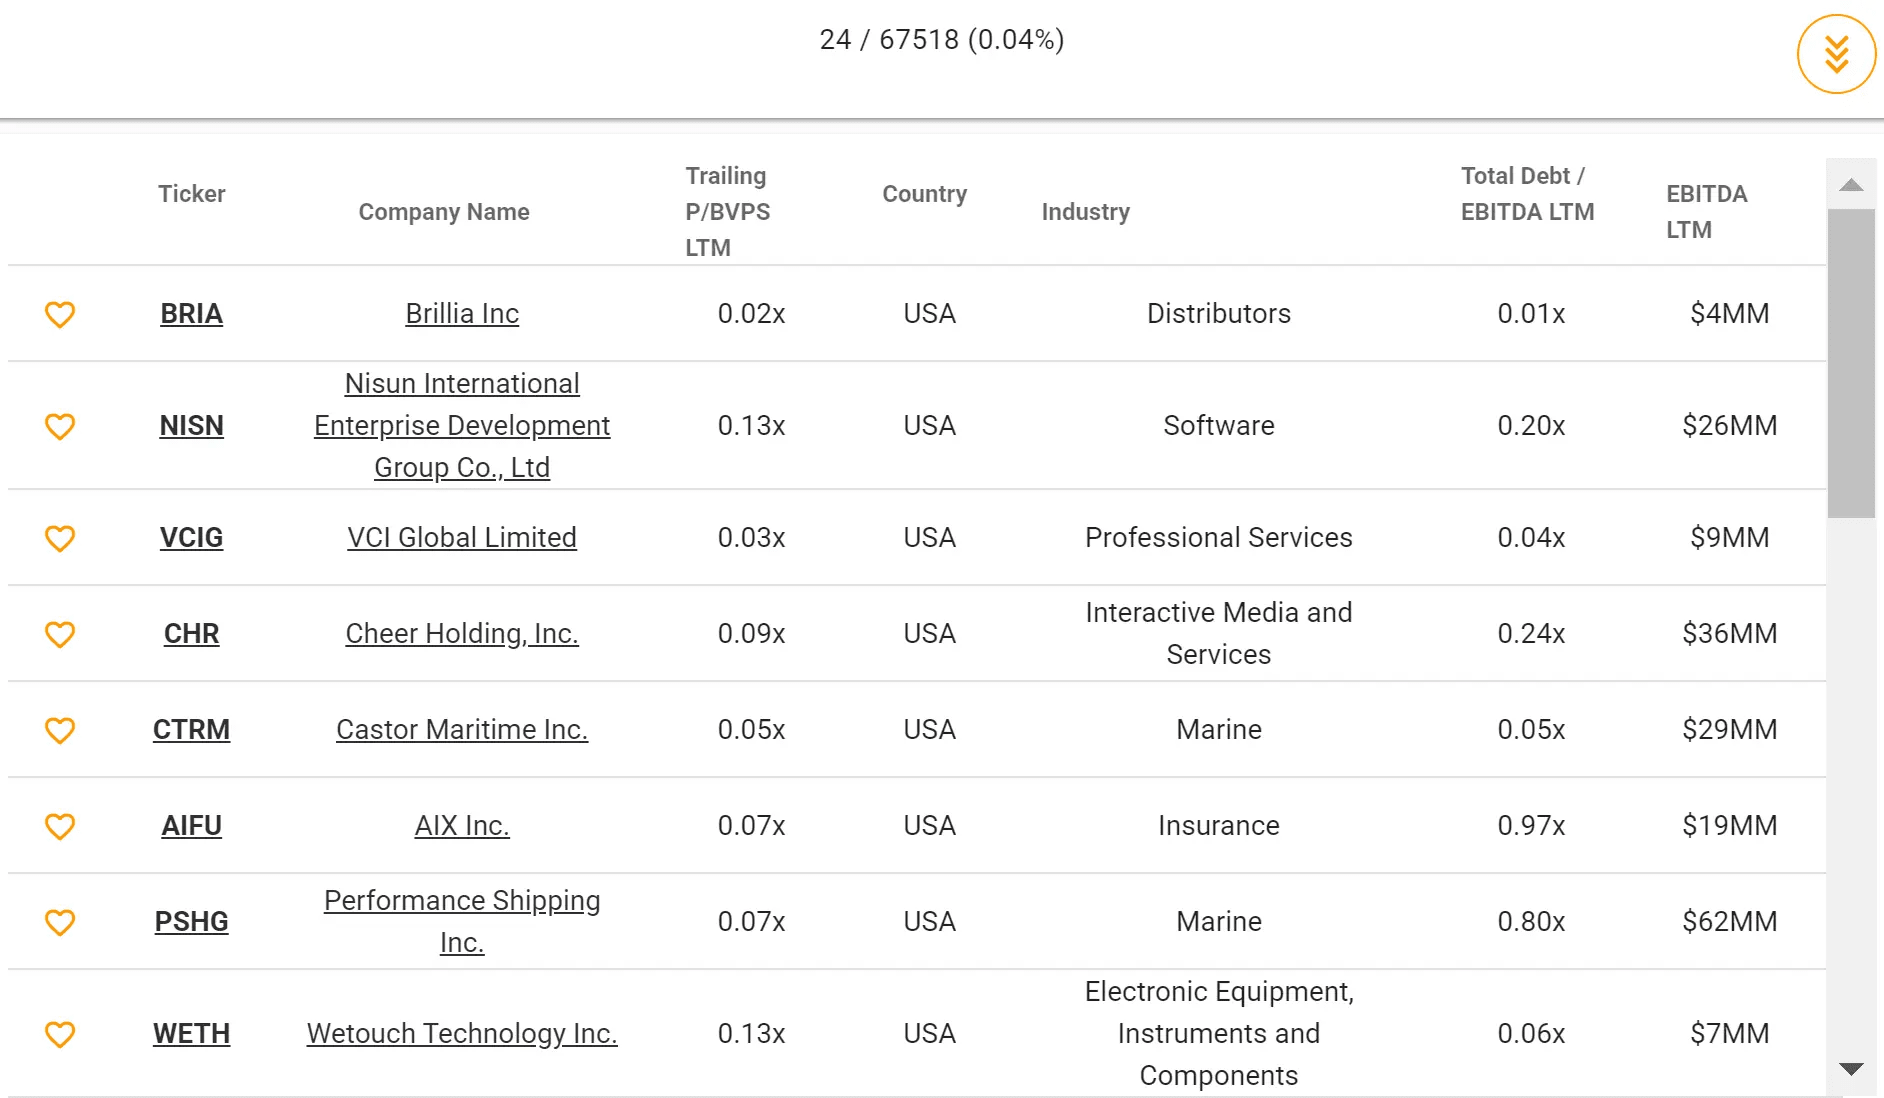1884x1098 pixels.
Task: Click the scrollbar up arrow
Action: pyautogui.click(x=1851, y=184)
